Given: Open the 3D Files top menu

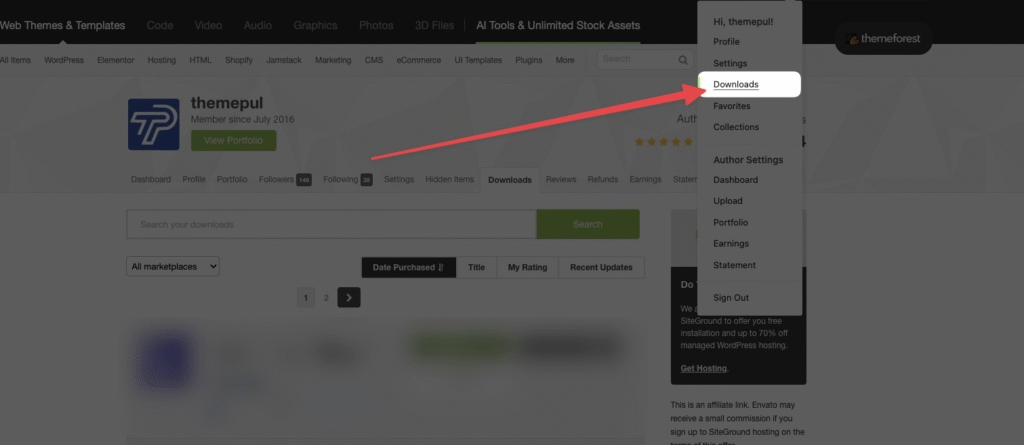Looking at the screenshot, I should coord(434,25).
